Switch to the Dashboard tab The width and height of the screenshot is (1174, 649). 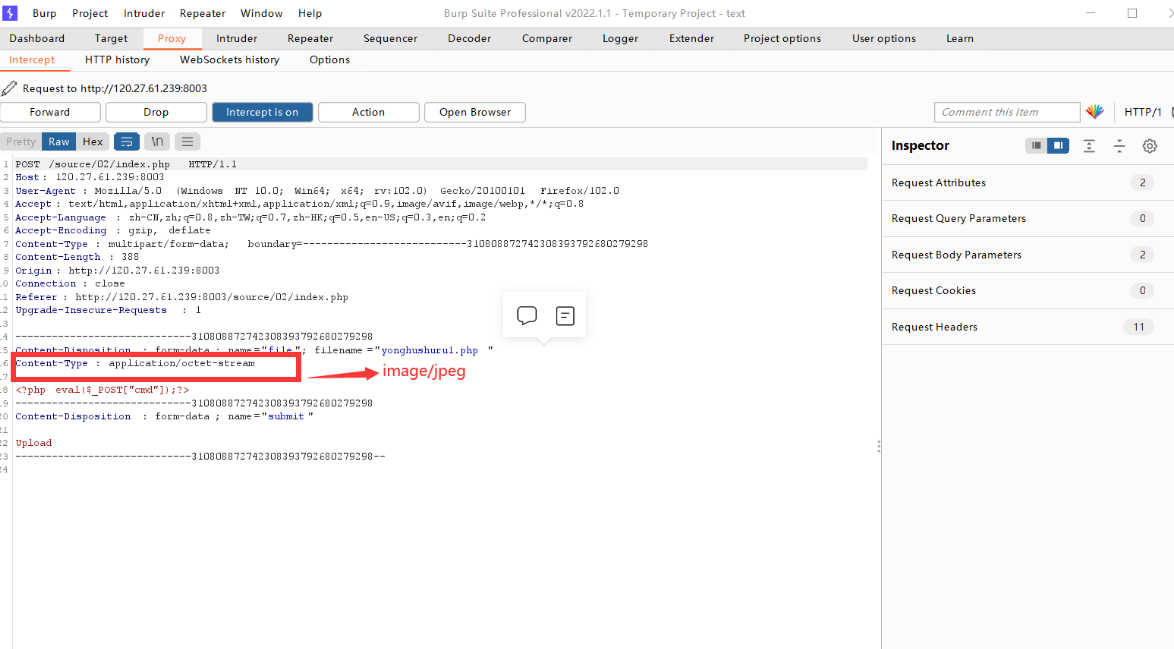point(37,38)
